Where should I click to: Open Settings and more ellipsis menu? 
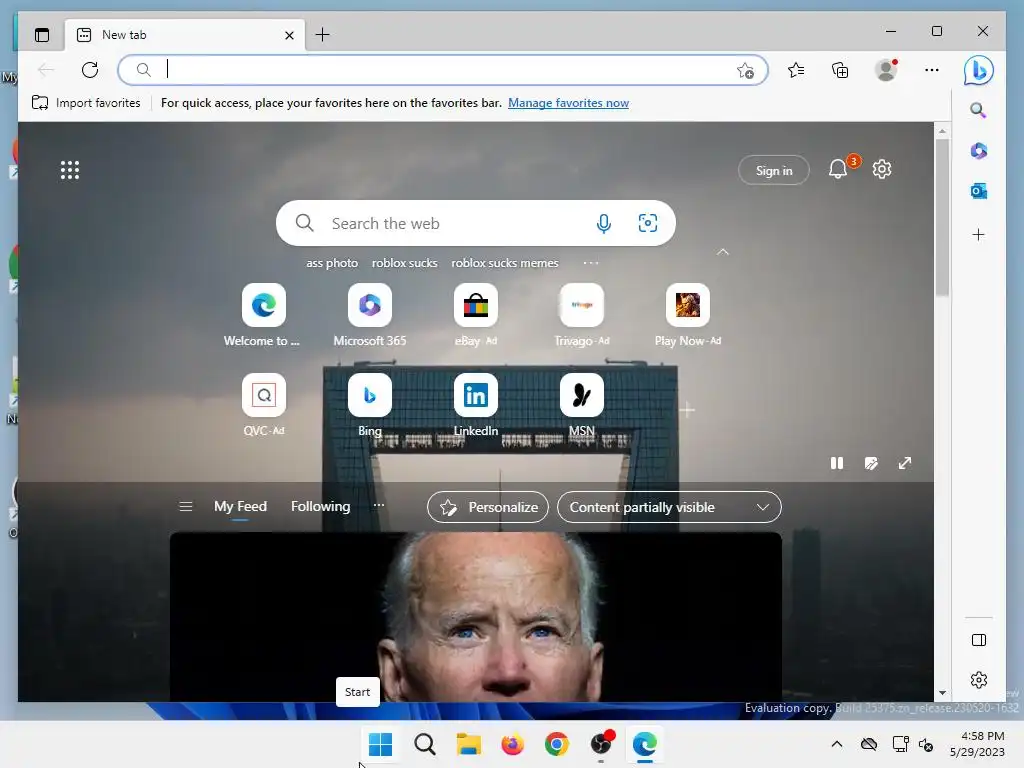[x=932, y=70]
